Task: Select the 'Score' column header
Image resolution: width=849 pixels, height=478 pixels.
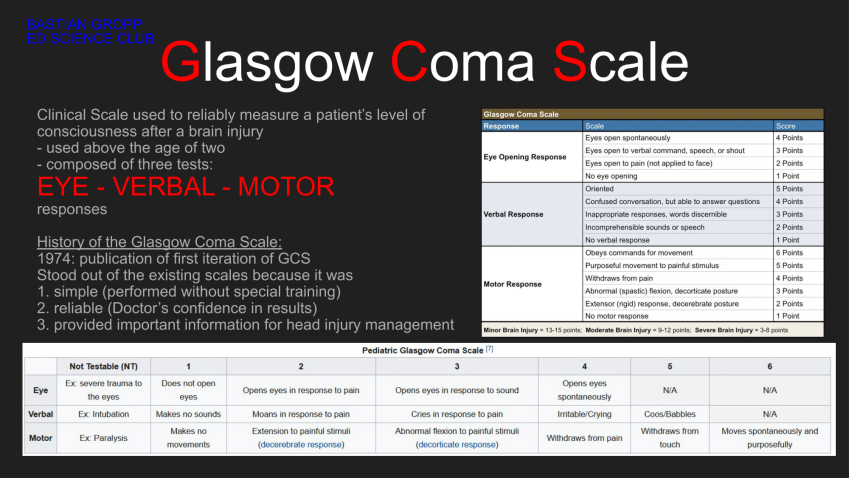Action: pyautogui.click(x=786, y=127)
